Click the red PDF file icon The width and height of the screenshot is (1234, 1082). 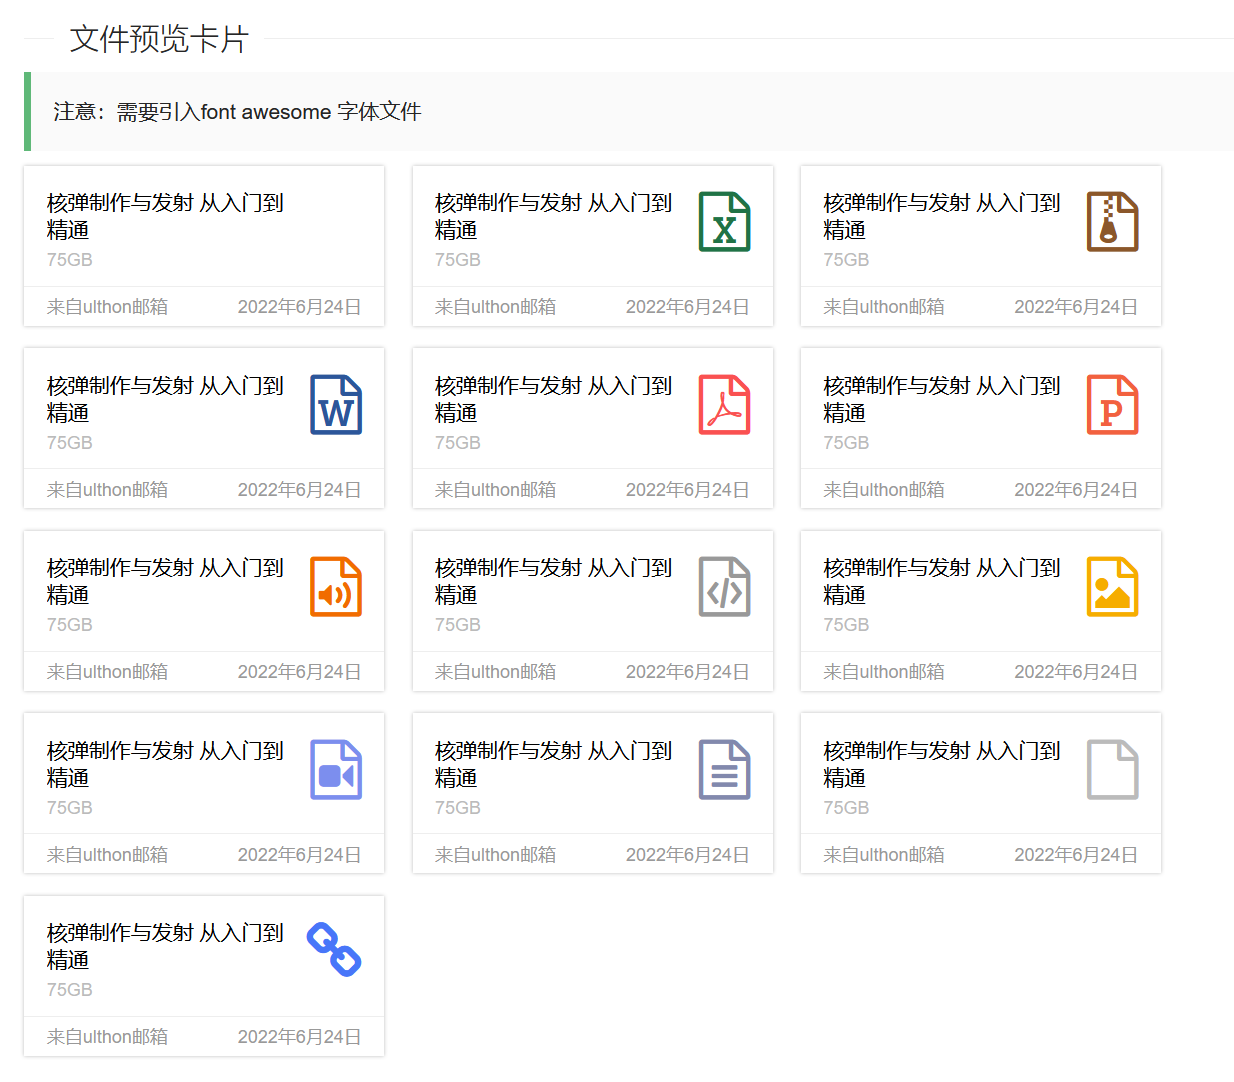724,404
